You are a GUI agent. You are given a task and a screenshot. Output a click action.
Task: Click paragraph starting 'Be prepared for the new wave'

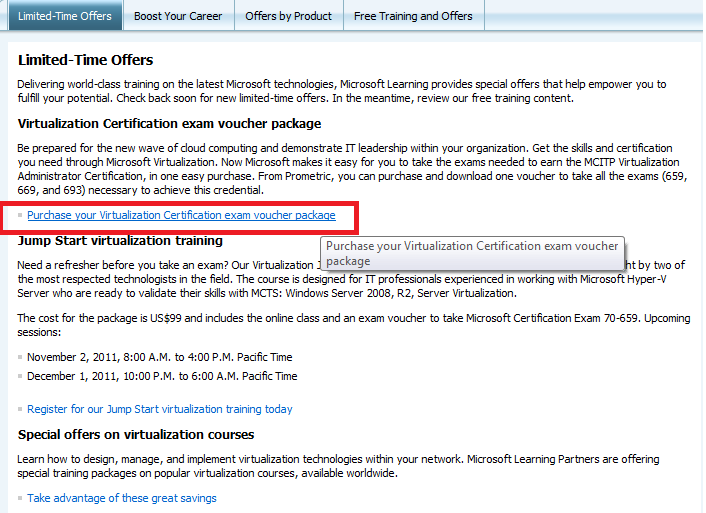pos(353,169)
